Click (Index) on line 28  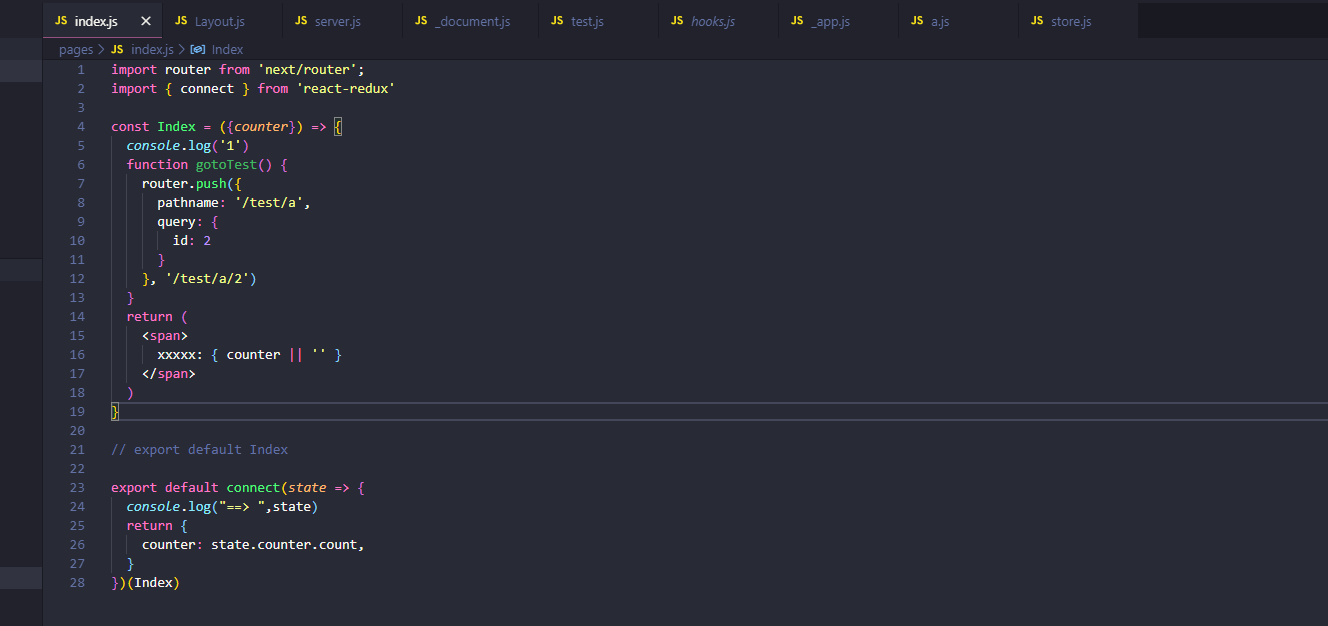pos(153,583)
